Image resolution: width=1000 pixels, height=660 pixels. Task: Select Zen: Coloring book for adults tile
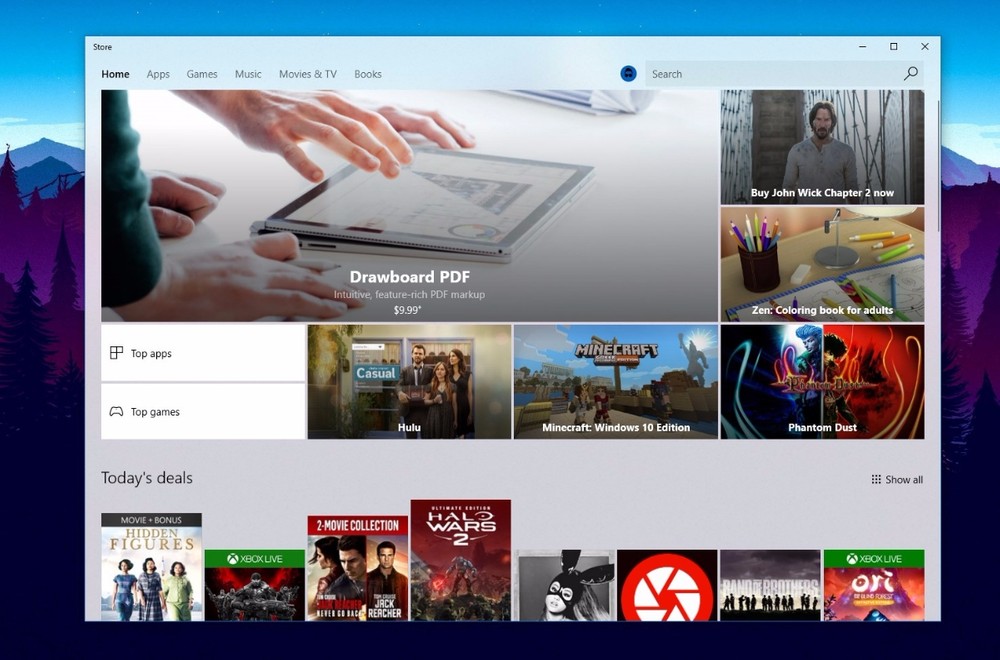[x=822, y=264]
